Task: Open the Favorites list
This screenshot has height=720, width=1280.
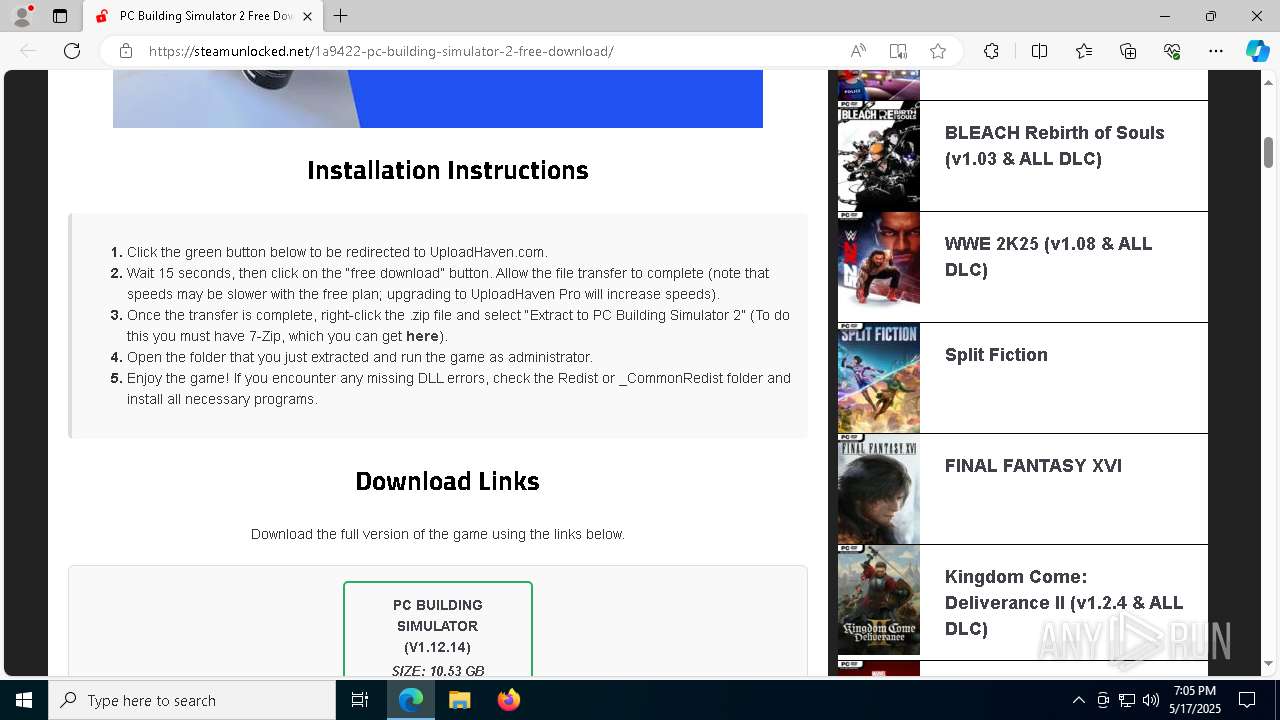Action: [1084, 51]
